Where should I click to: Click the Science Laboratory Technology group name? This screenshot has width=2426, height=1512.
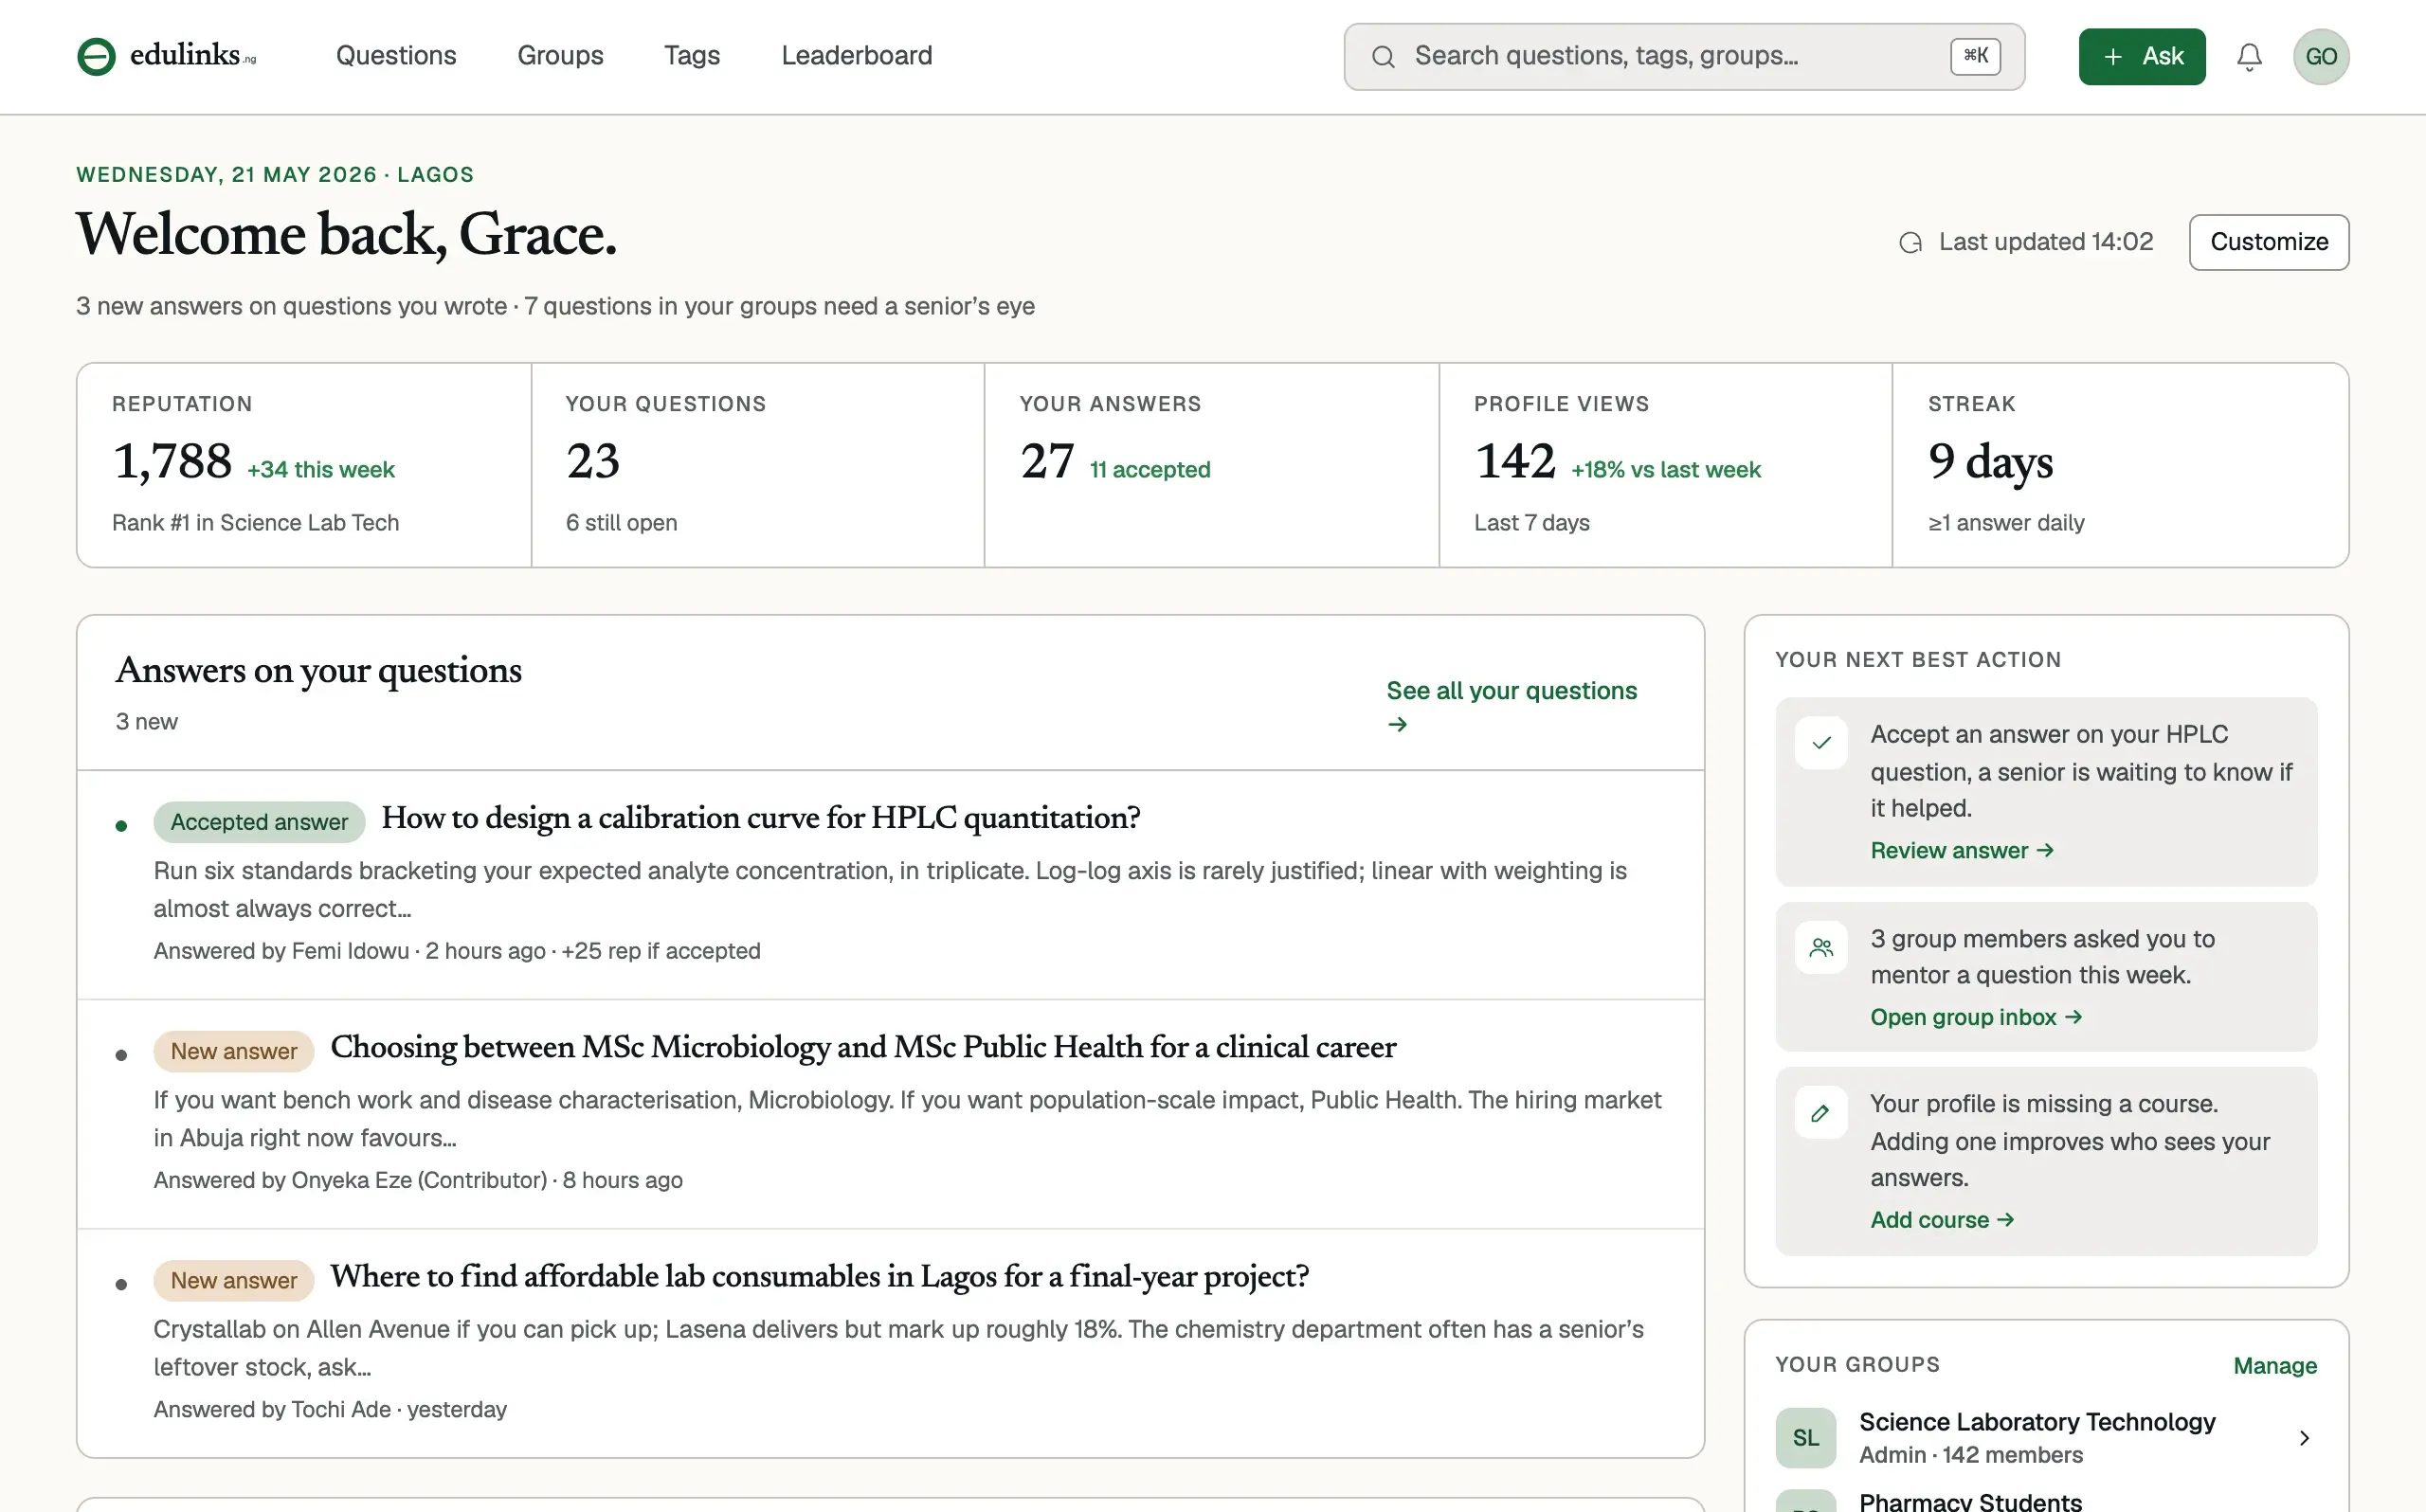pyautogui.click(x=2037, y=1422)
